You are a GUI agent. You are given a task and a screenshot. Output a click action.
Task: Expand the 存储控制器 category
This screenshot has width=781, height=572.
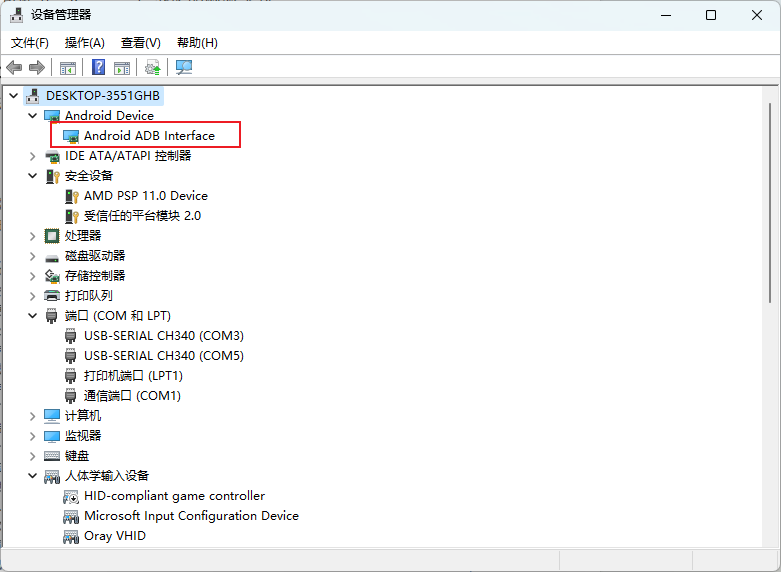pos(33,276)
